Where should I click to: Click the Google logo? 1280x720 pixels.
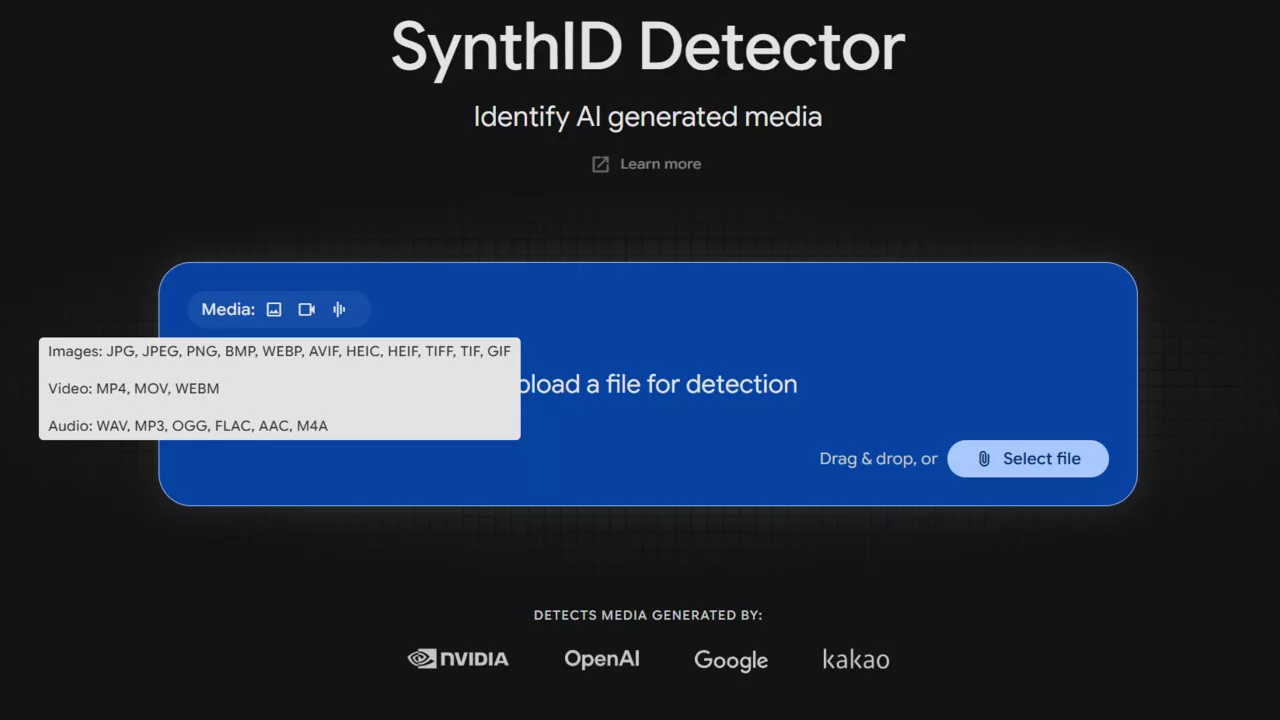tap(731, 660)
